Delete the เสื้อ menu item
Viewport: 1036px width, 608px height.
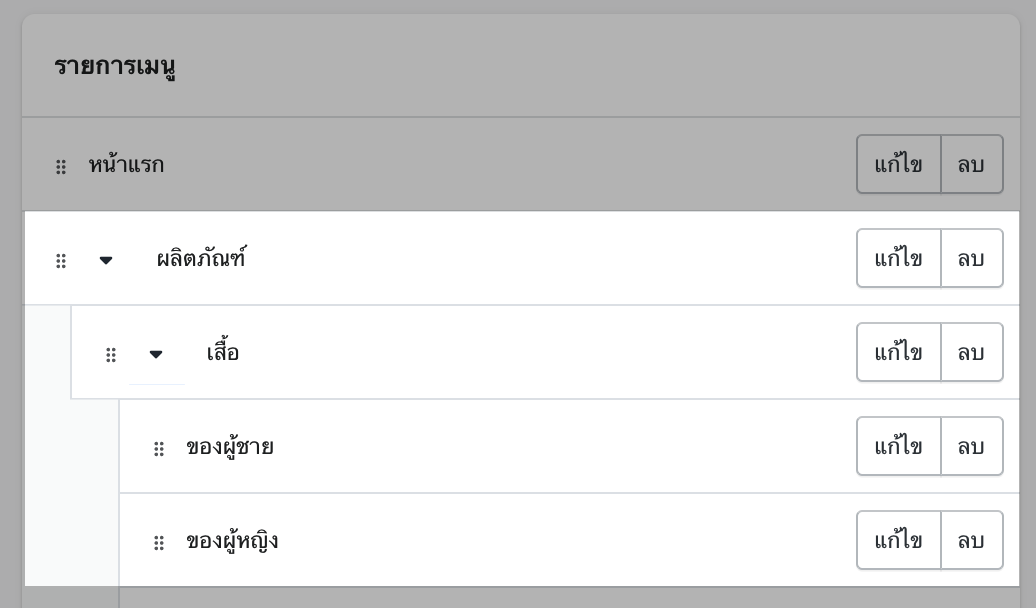tap(971, 352)
